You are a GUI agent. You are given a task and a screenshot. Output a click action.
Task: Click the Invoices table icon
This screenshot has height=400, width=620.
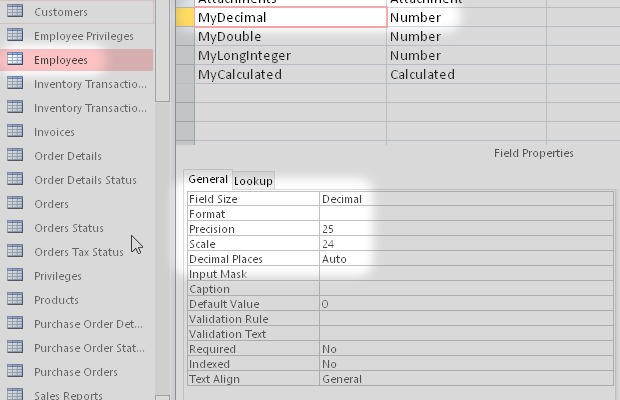coord(15,132)
